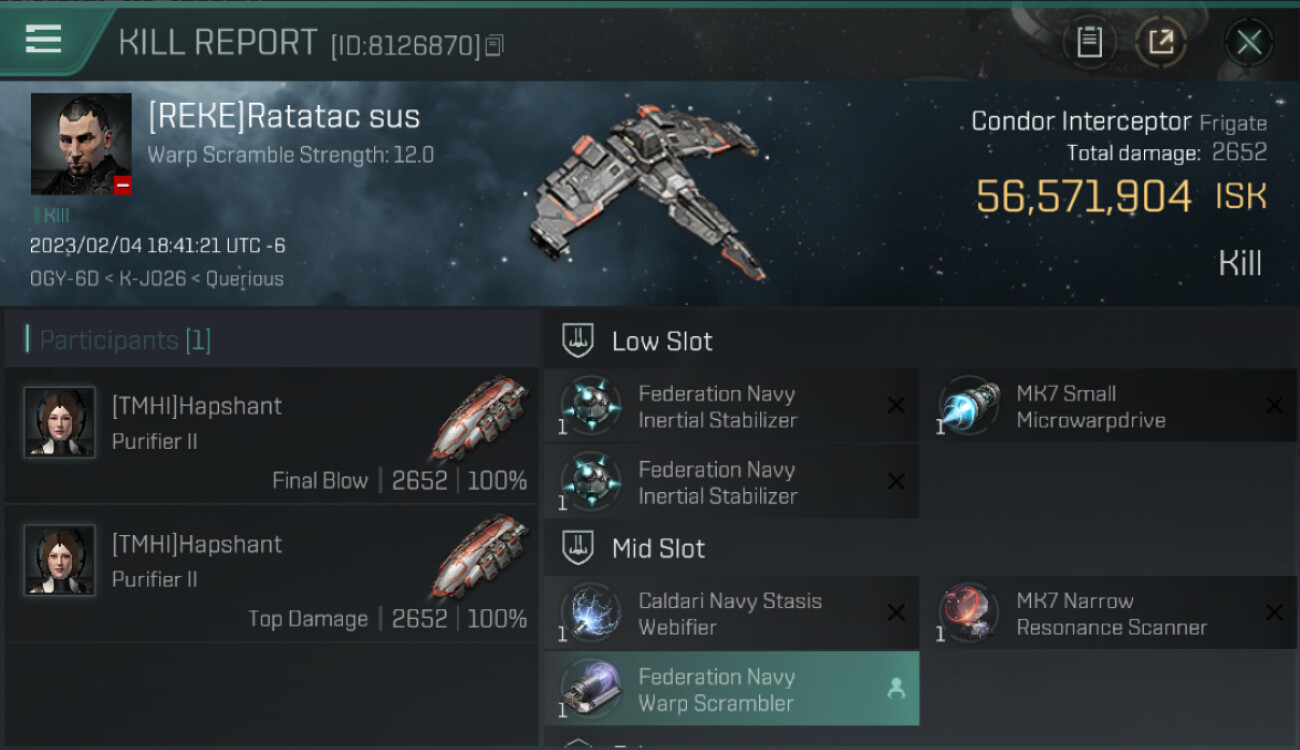The width and height of the screenshot is (1300, 750).
Task: View Hapshant's portrait in Final Blow row
Action: (60, 423)
